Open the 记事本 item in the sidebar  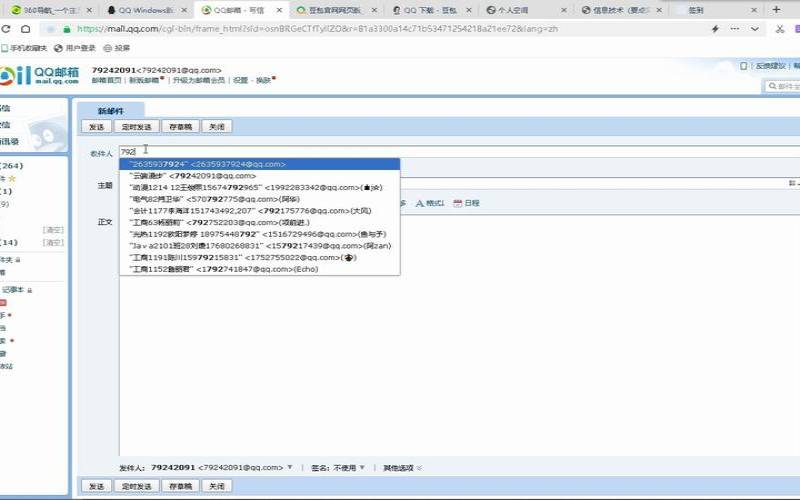13,290
